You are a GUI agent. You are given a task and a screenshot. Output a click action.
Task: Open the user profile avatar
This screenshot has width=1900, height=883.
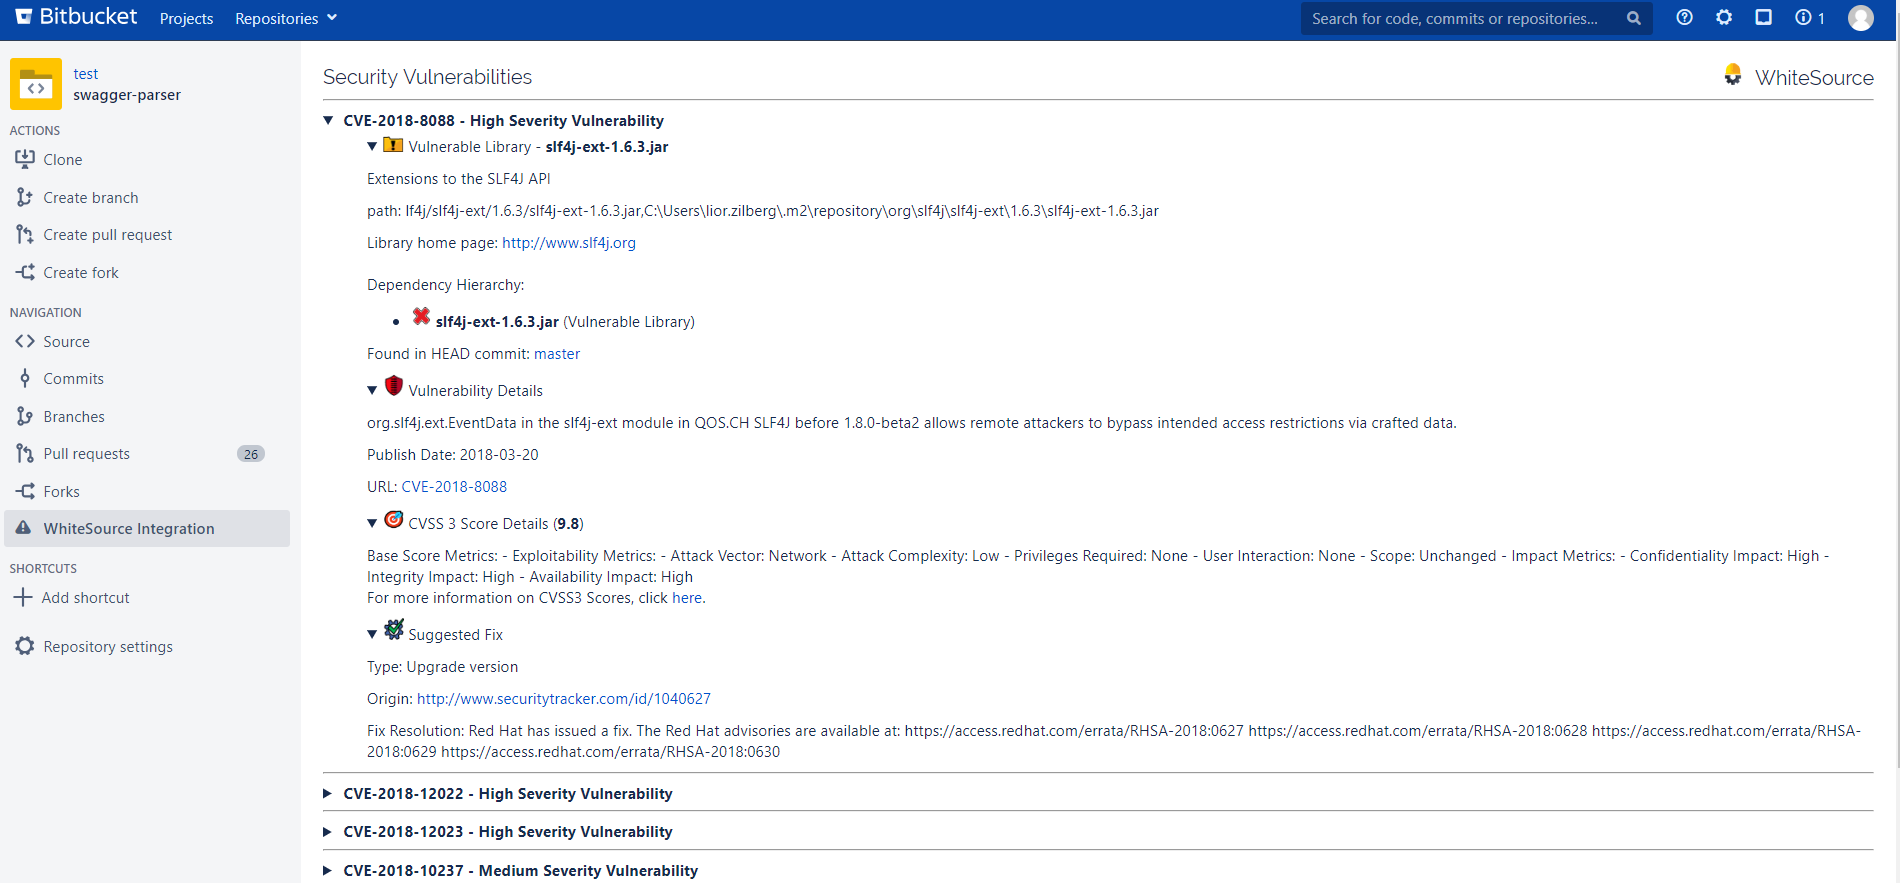1861,17
